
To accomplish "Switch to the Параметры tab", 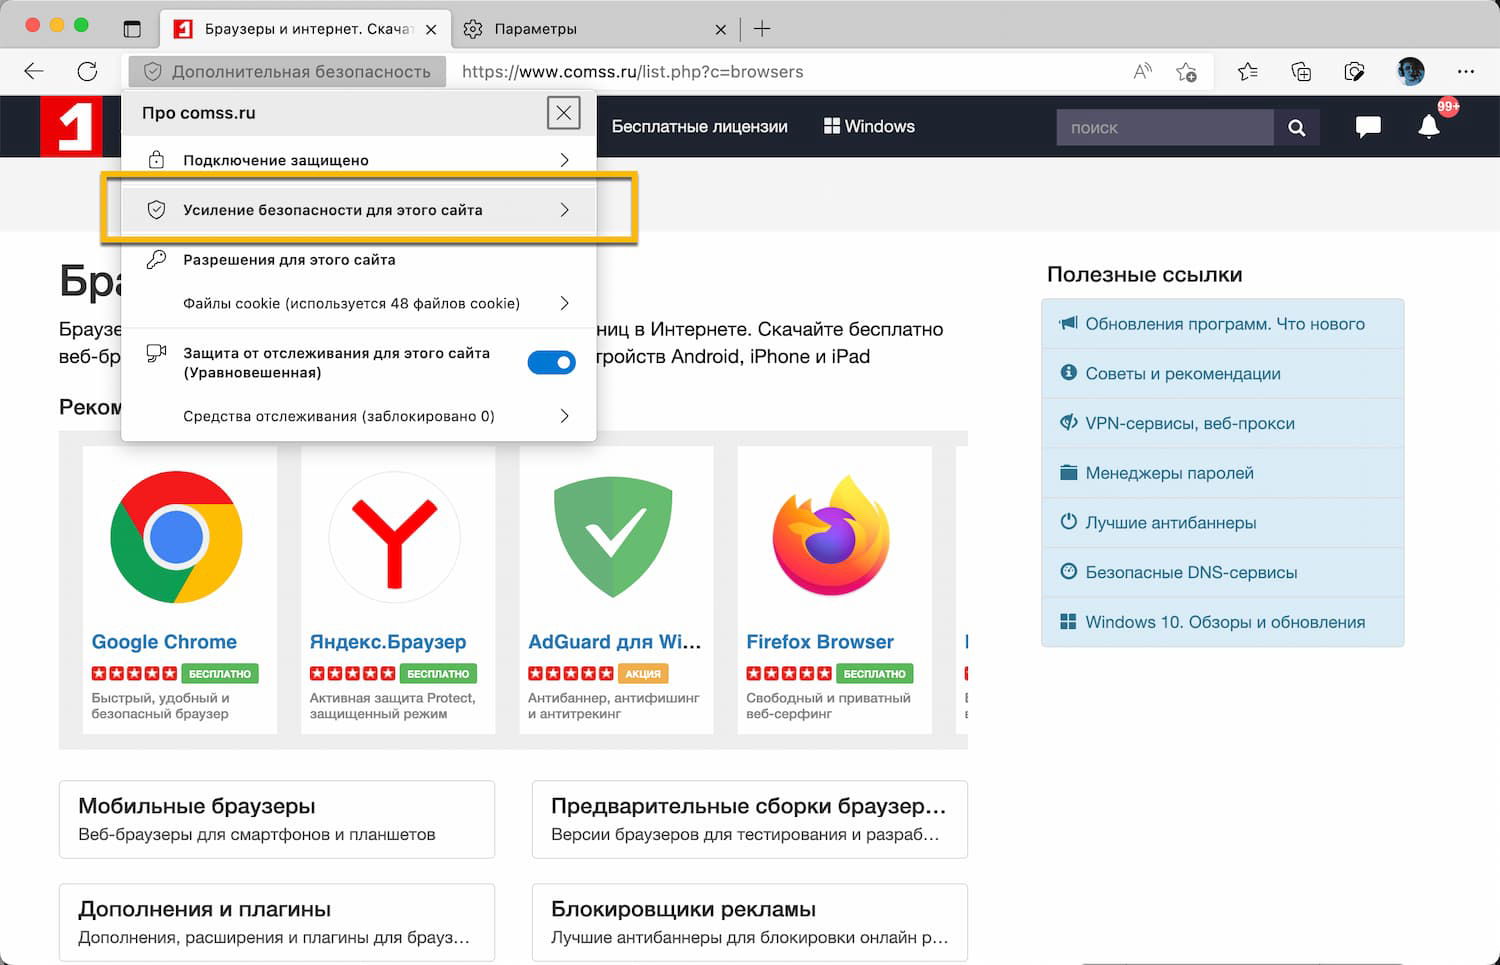I will click(x=596, y=29).
